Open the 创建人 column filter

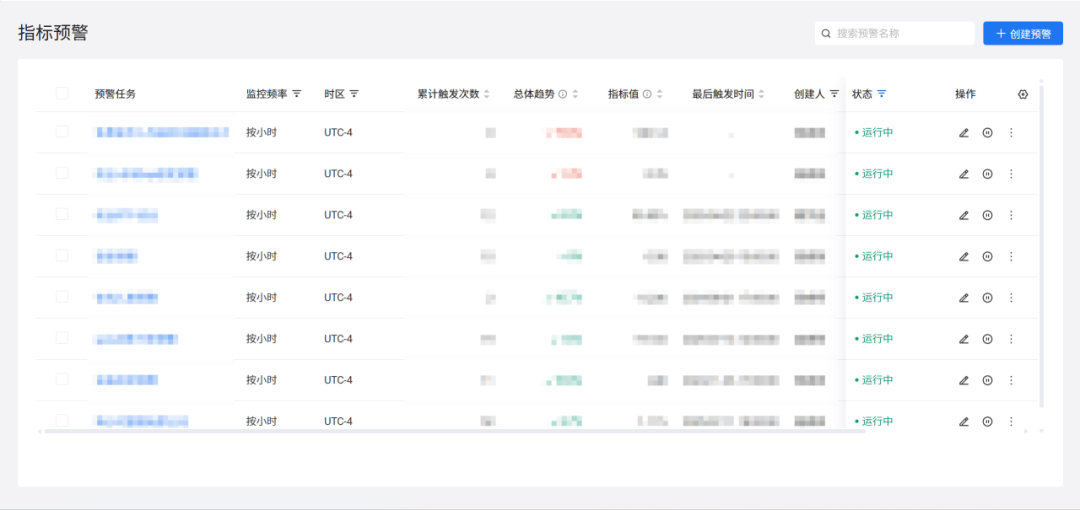pos(834,94)
